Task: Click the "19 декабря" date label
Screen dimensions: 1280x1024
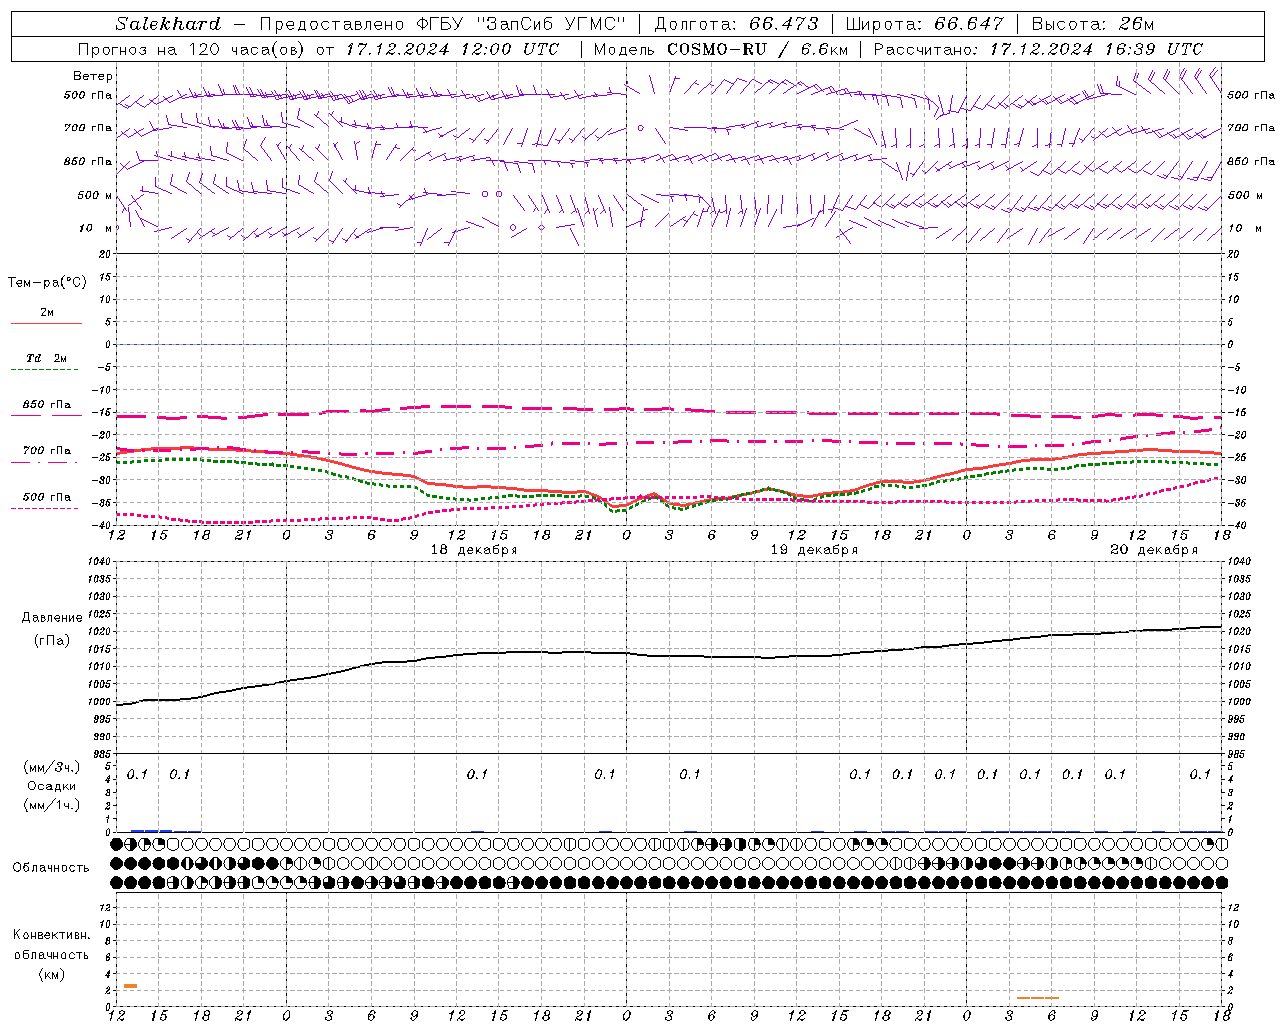Action: pos(814,550)
